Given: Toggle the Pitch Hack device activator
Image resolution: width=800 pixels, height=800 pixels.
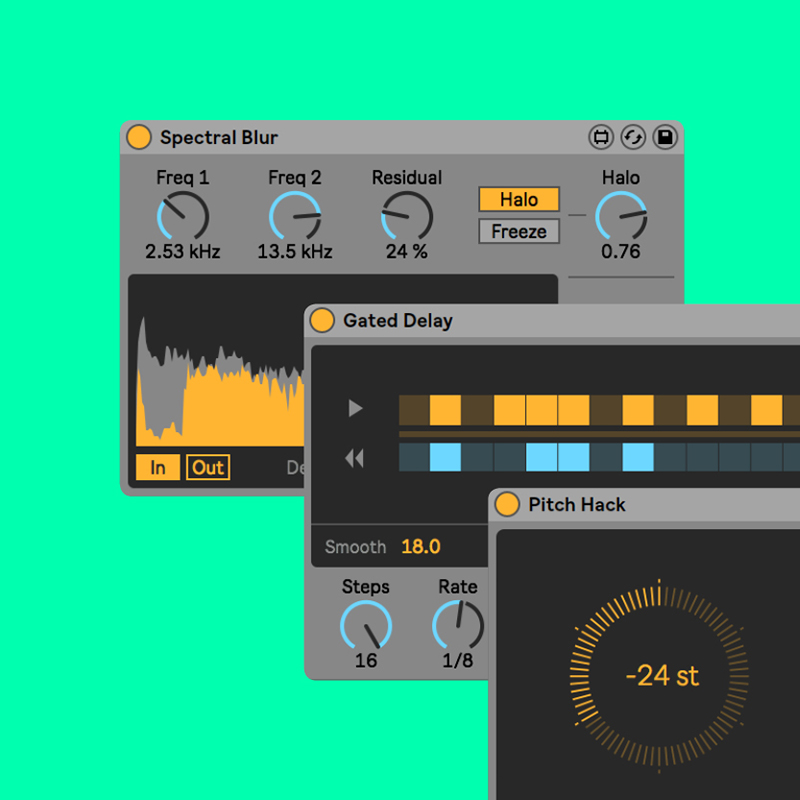Looking at the screenshot, I should click(507, 505).
